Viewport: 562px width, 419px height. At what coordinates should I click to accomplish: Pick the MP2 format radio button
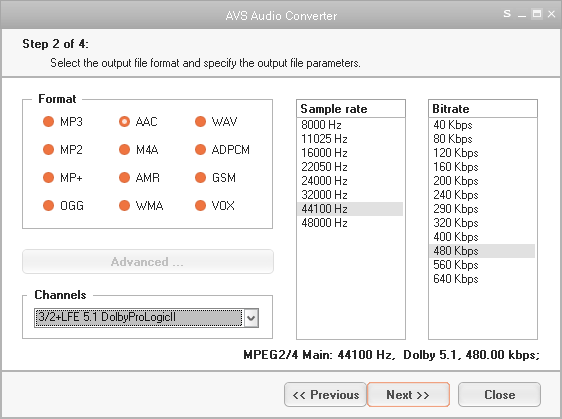point(48,149)
